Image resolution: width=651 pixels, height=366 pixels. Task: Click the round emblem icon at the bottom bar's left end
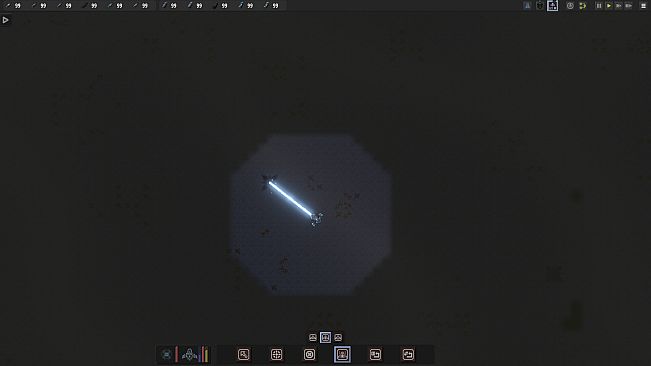(166, 355)
